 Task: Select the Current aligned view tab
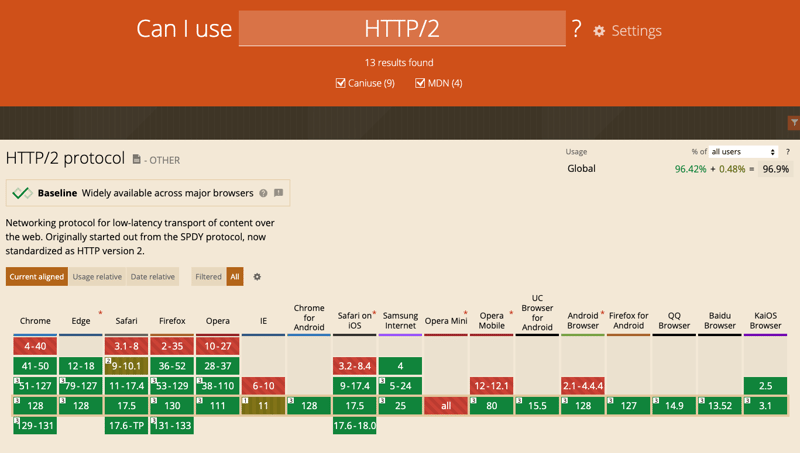(x=37, y=276)
